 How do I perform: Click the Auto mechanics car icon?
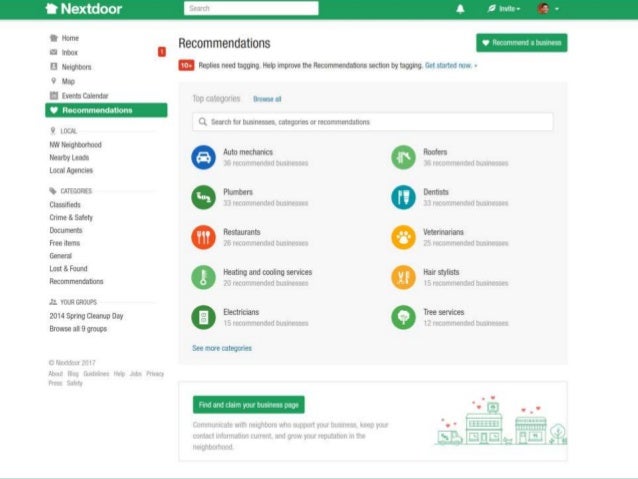[x=203, y=157]
